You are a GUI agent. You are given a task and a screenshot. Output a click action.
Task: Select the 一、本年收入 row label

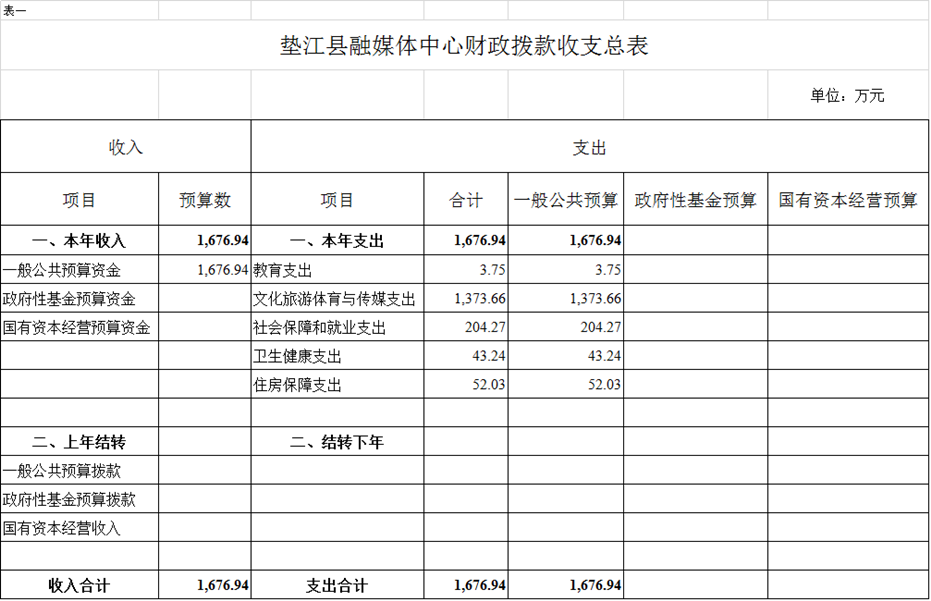[79, 241]
